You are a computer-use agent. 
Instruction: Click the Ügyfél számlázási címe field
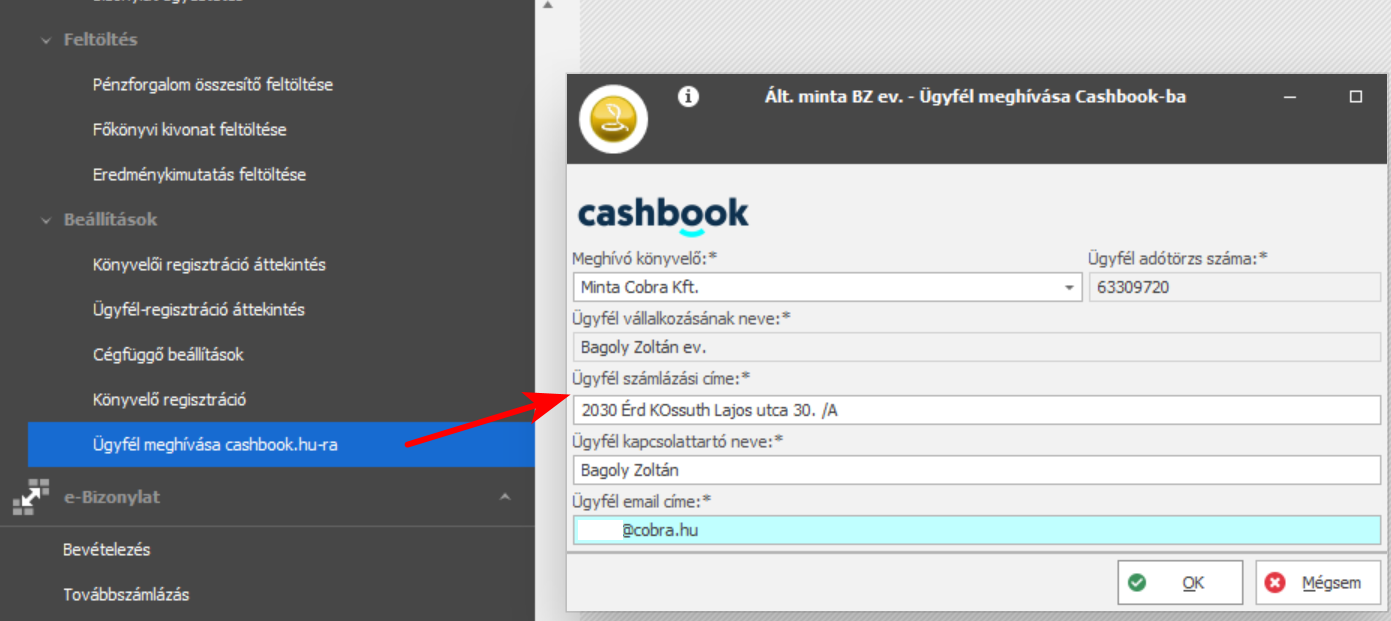point(976,409)
